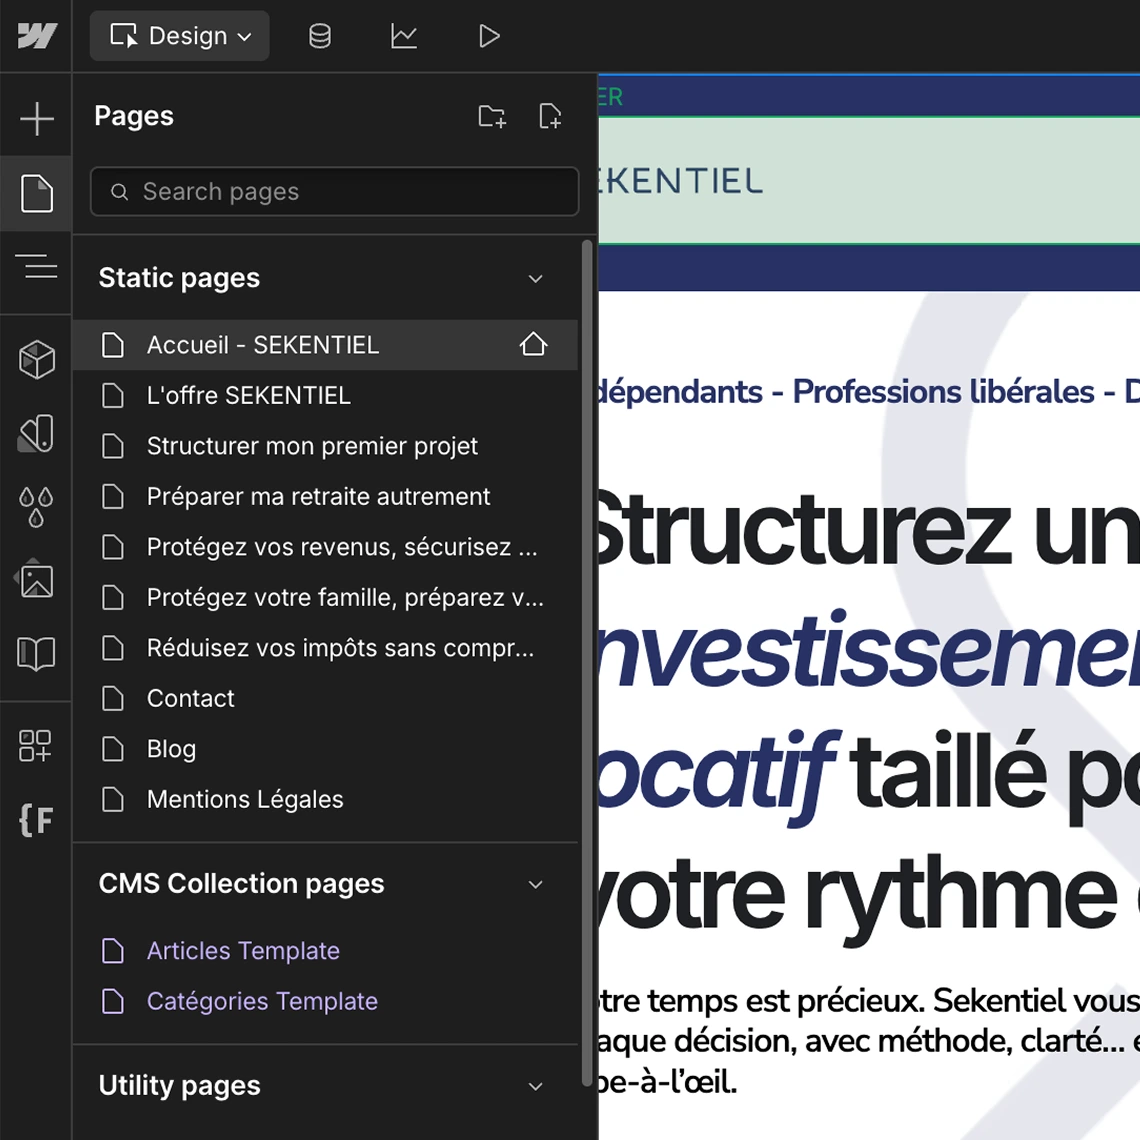Click the Search pages field
Image resolution: width=1140 pixels, height=1140 pixels.
point(334,191)
